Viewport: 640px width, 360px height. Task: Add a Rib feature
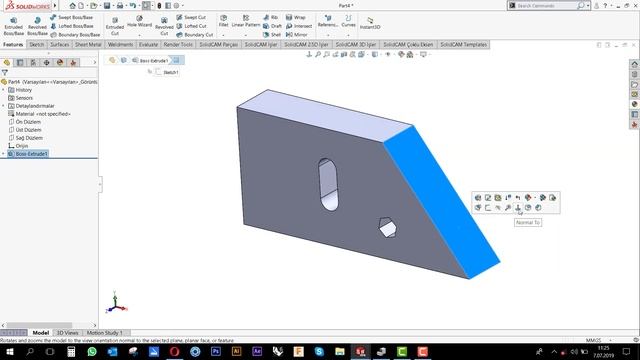tap(271, 18)
